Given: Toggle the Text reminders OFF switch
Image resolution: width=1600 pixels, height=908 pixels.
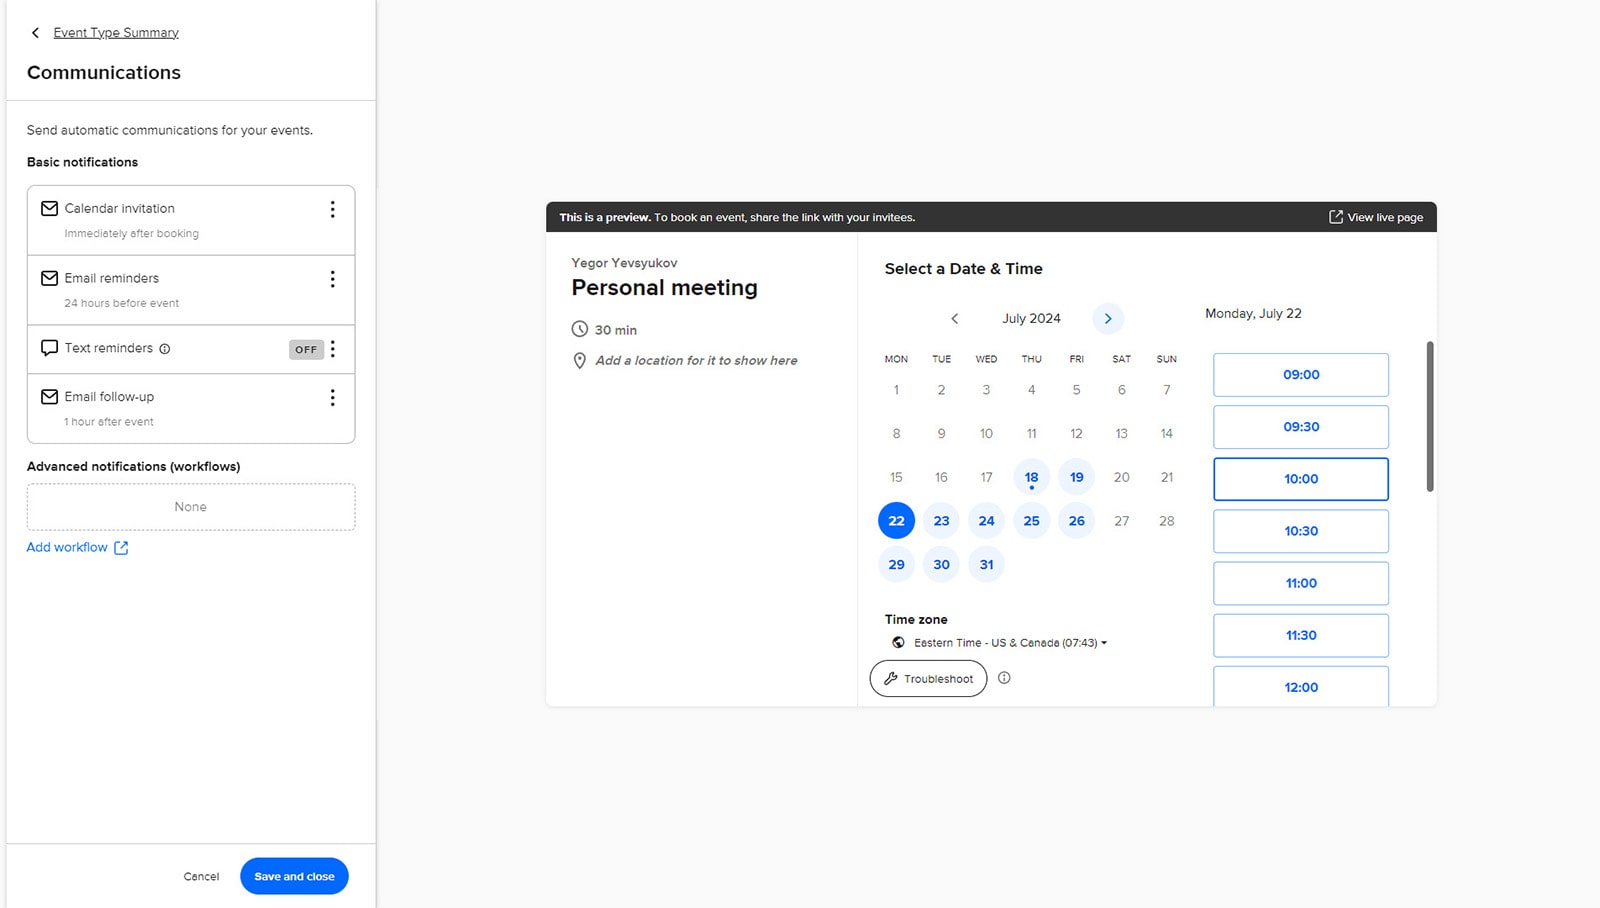Looking at the screenshot, I should pyautogui.click(x=306, y=349).
